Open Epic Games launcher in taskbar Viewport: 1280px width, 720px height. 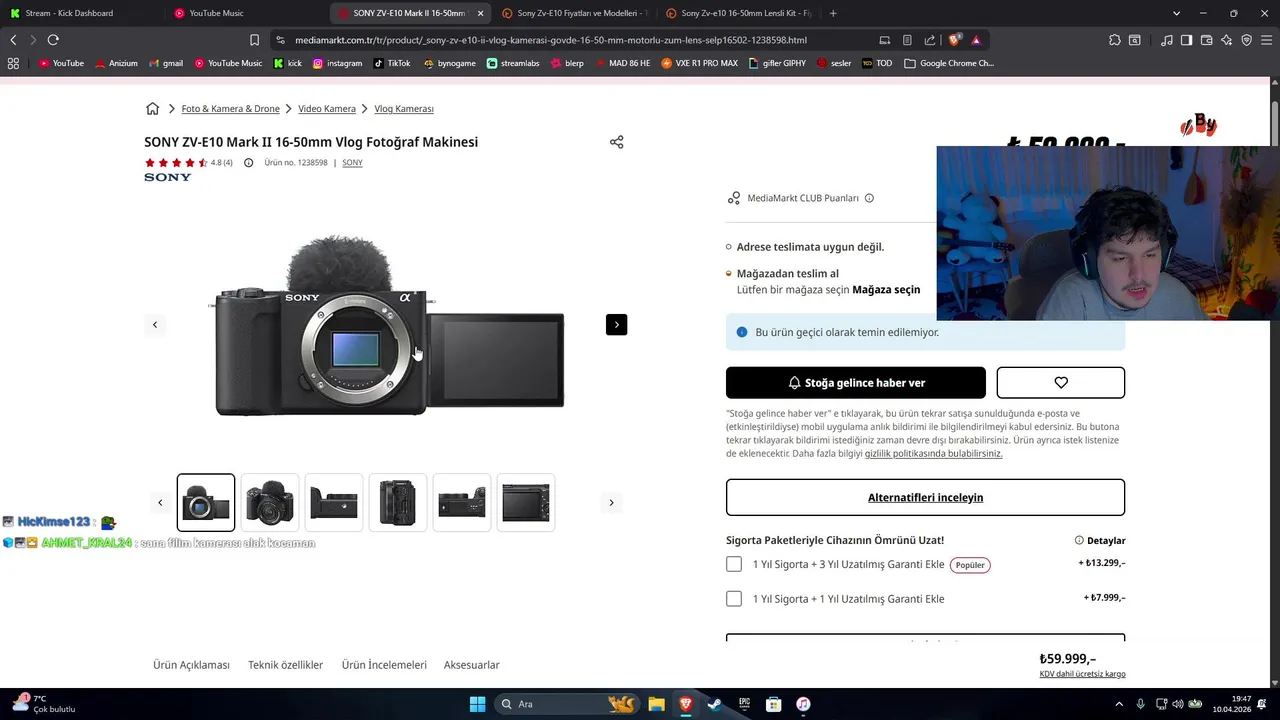(x=744, y=704)
